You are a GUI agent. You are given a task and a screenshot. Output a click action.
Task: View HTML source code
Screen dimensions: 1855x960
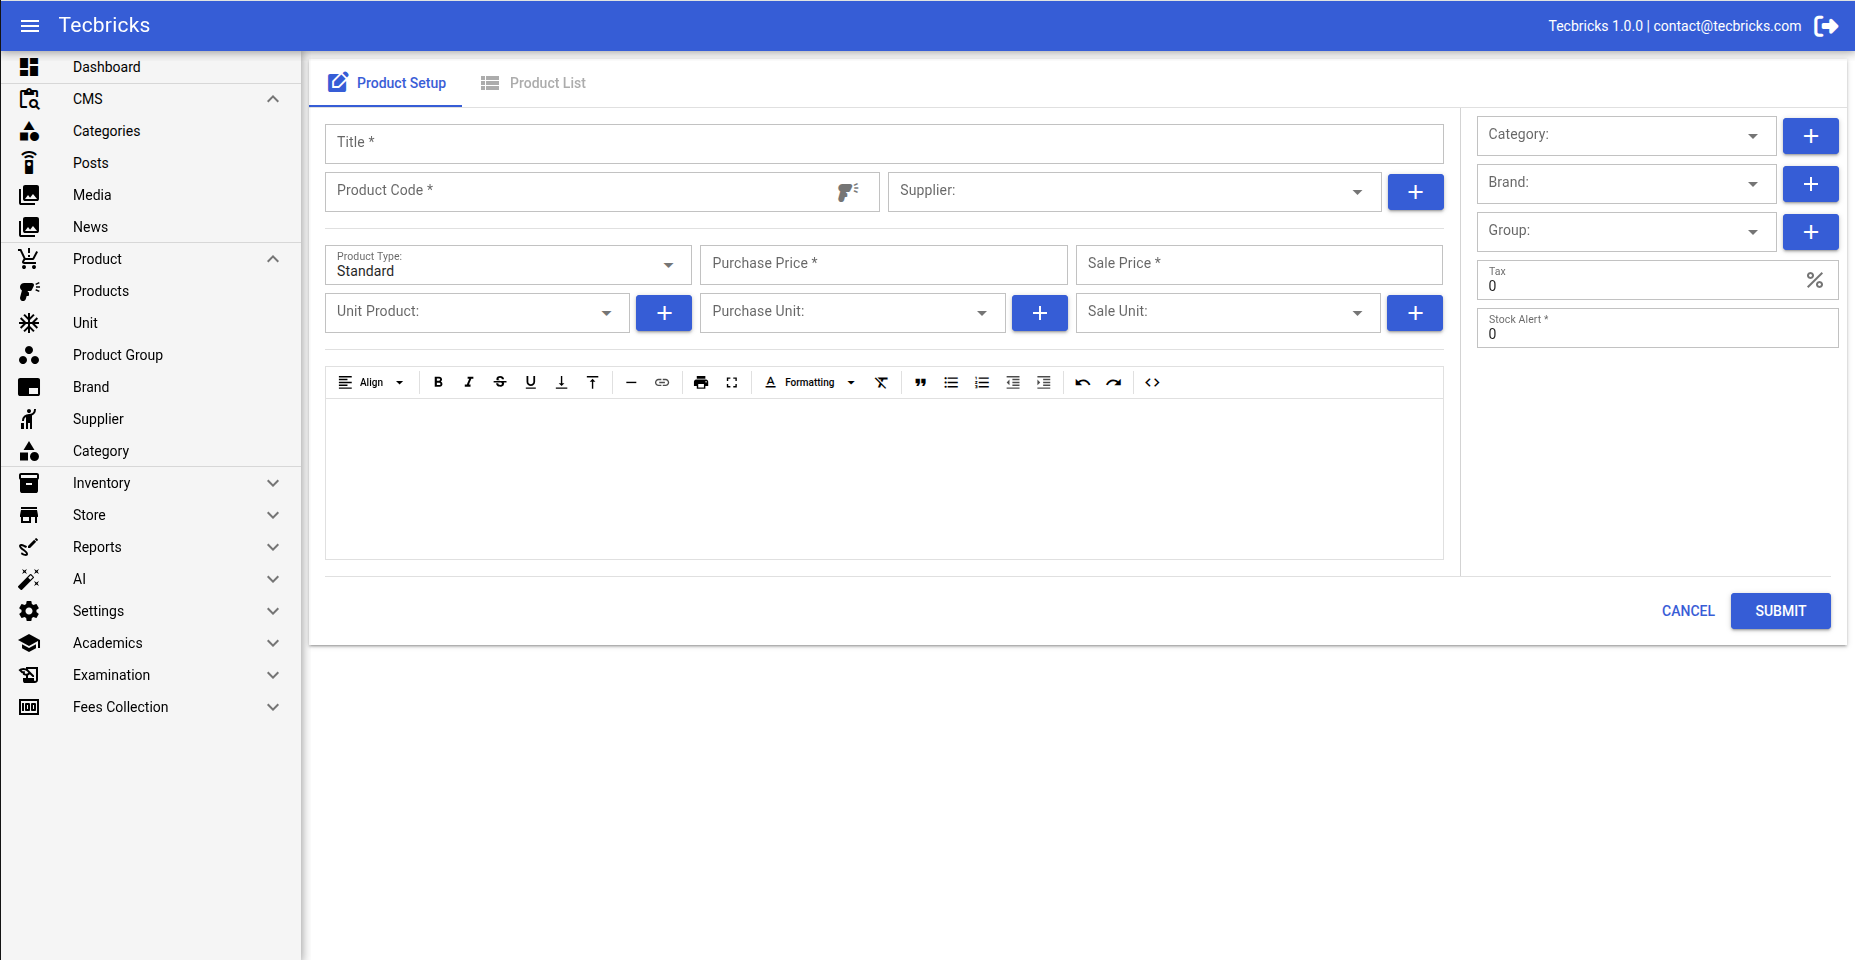[x=1152, y=382]
